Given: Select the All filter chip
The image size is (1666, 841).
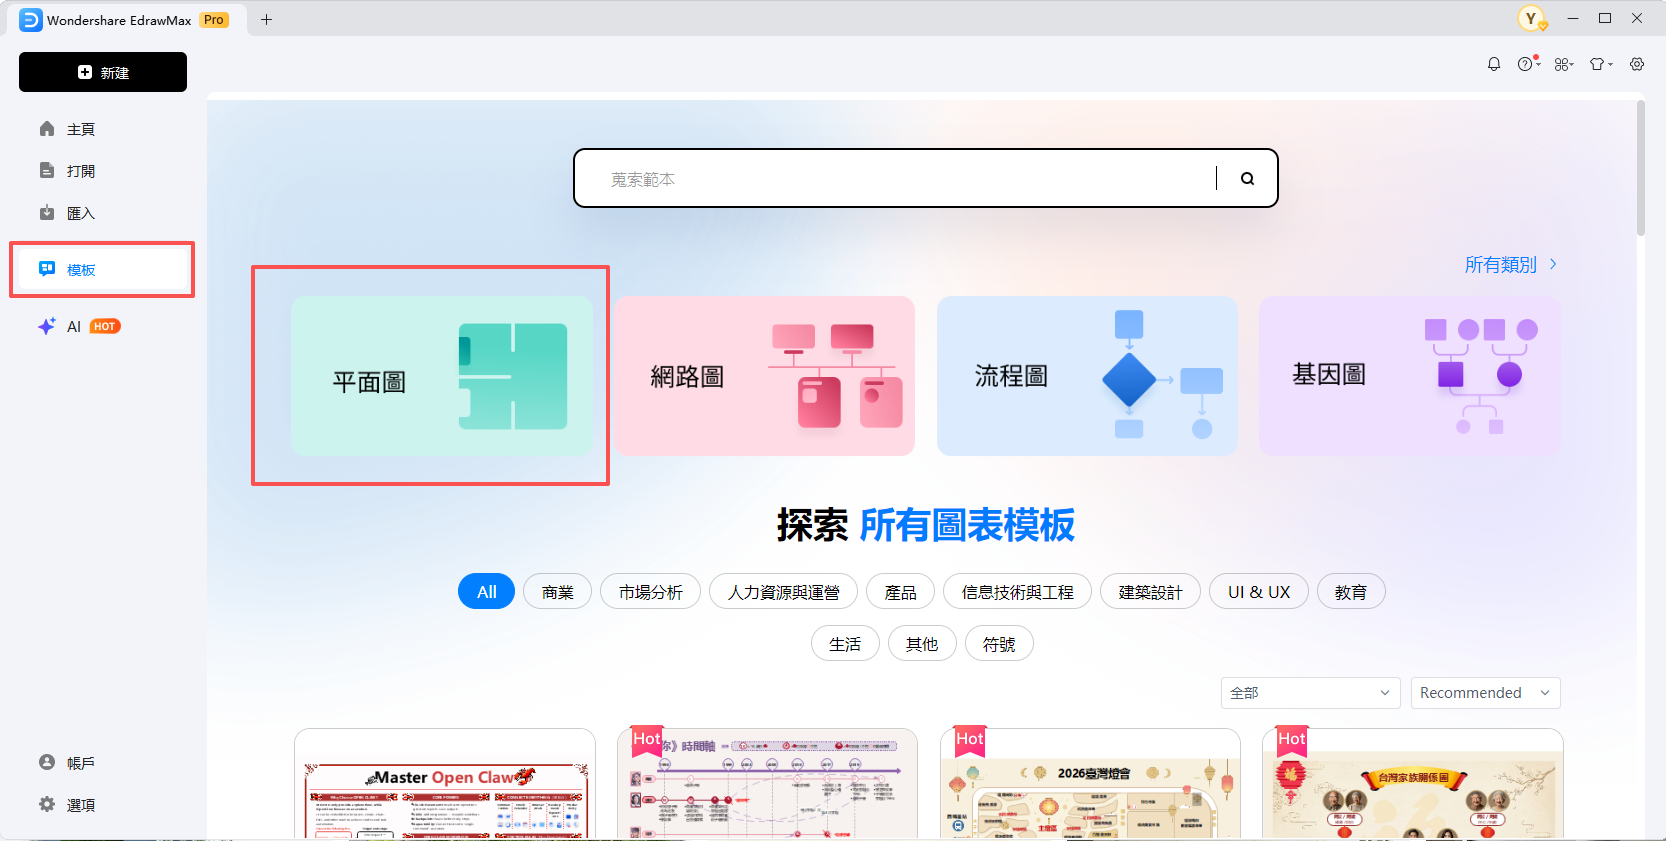Looking at the screenshot, I should [486, 591].
